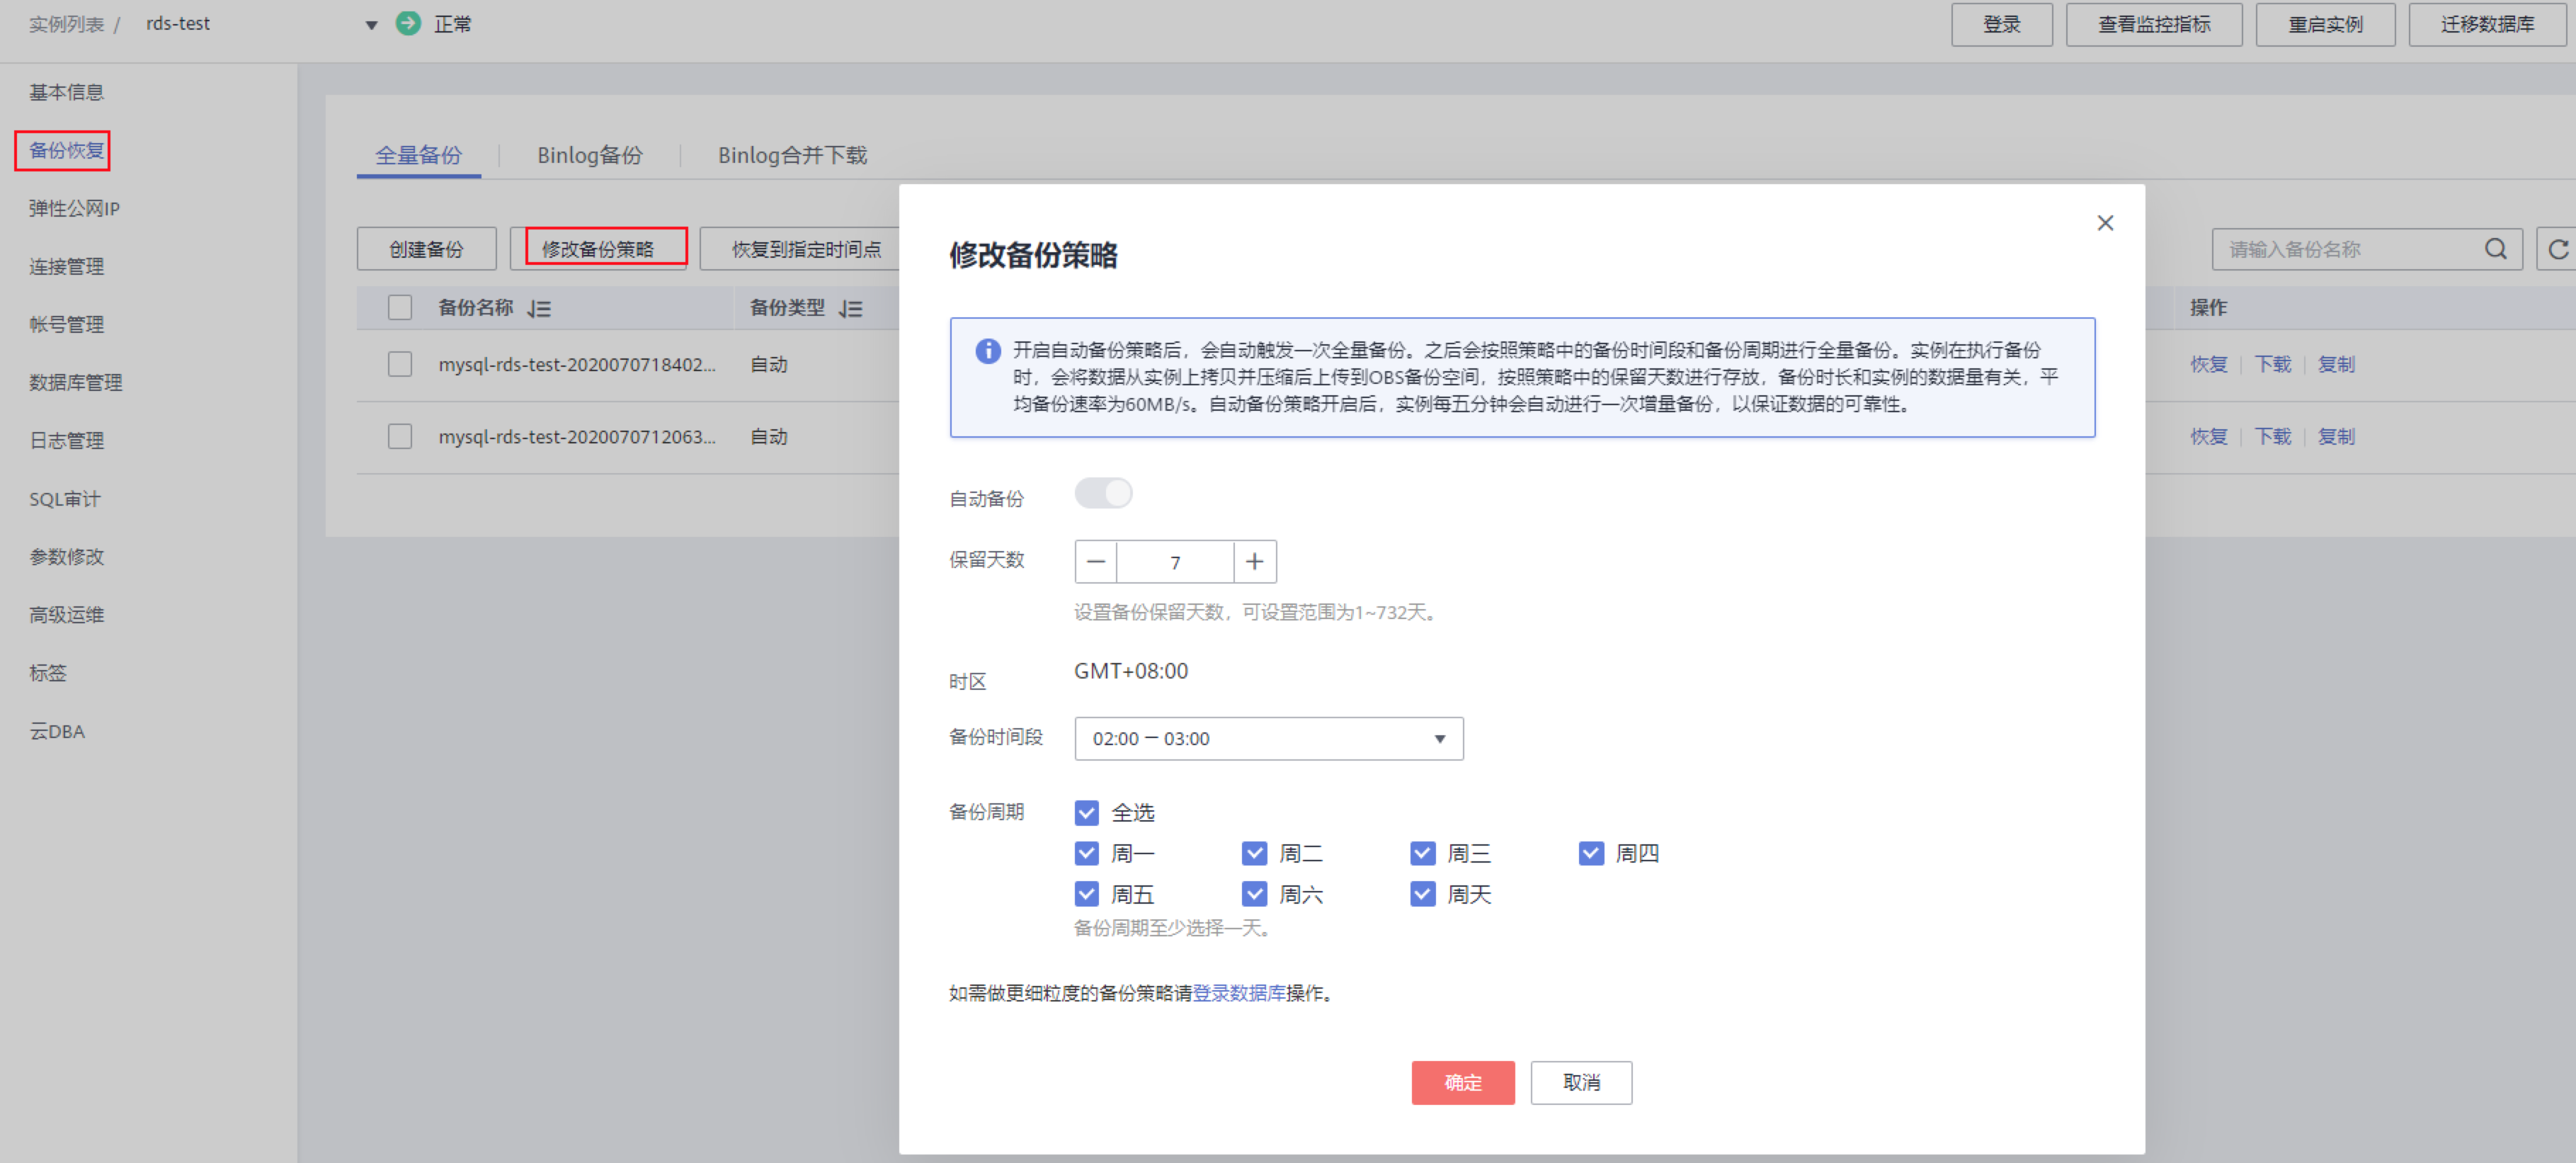
Task: Click the sort icon next to 备份类型 column
Action: [851, 308]
